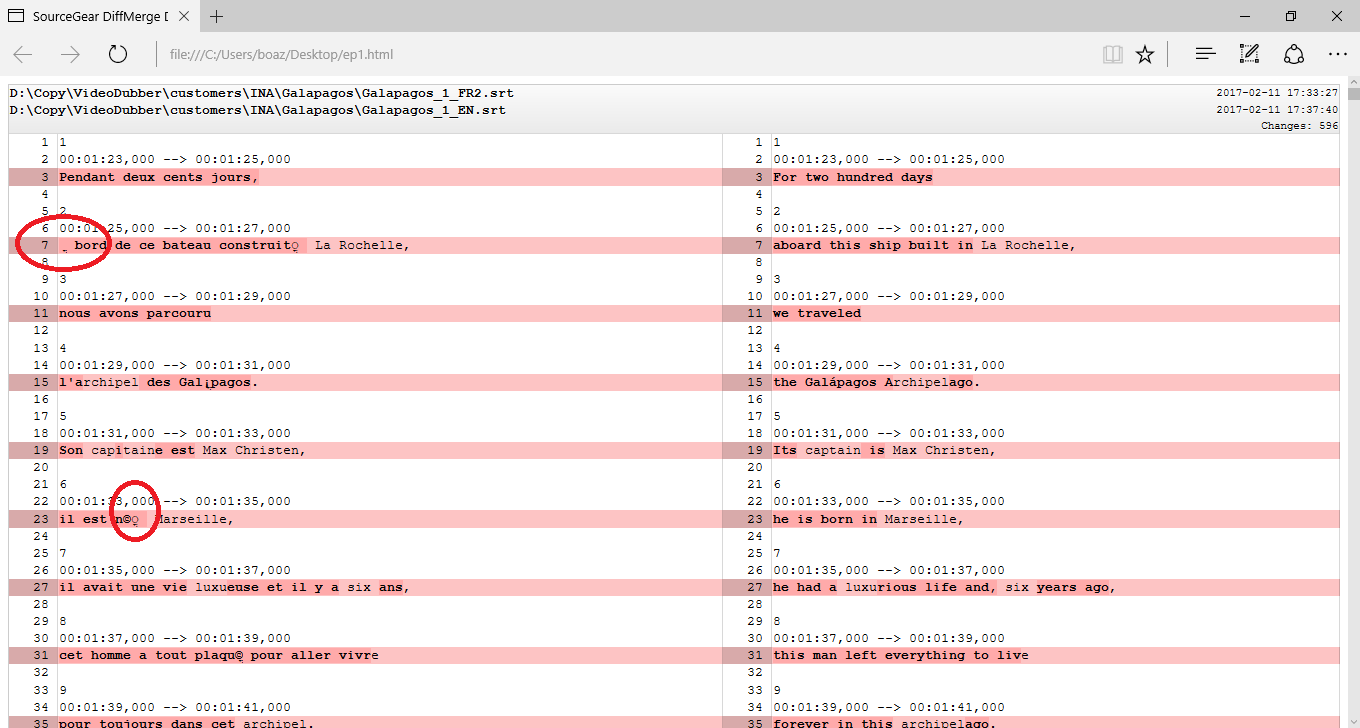Screen dimensions: 1360x728
Task: Open the Share icon
Action: [x=1294, y=54]
